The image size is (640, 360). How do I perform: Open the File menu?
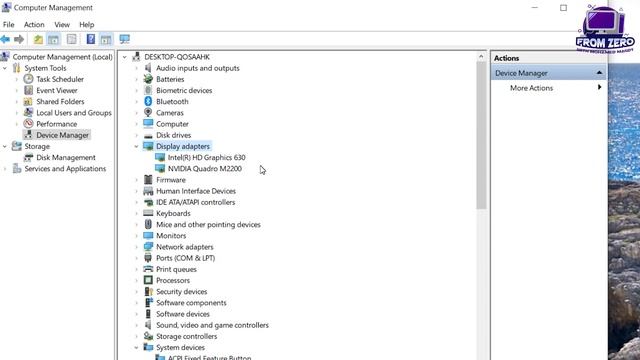(x=9, y=24)
